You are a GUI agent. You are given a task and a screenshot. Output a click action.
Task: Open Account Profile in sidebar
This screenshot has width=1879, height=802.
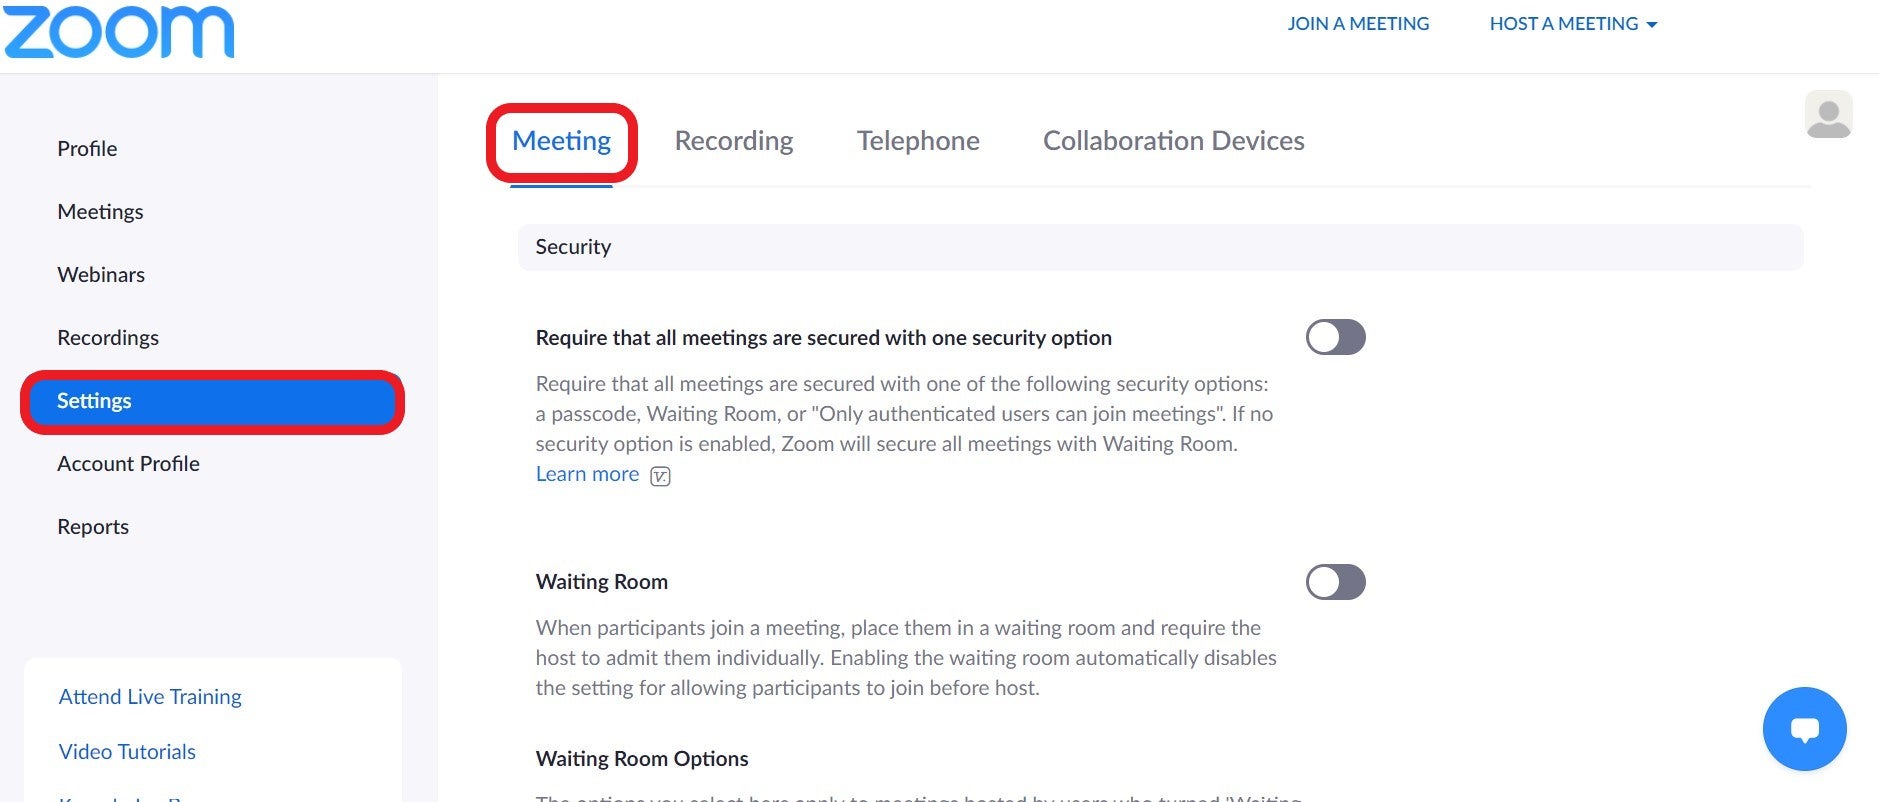click(128, 464)
